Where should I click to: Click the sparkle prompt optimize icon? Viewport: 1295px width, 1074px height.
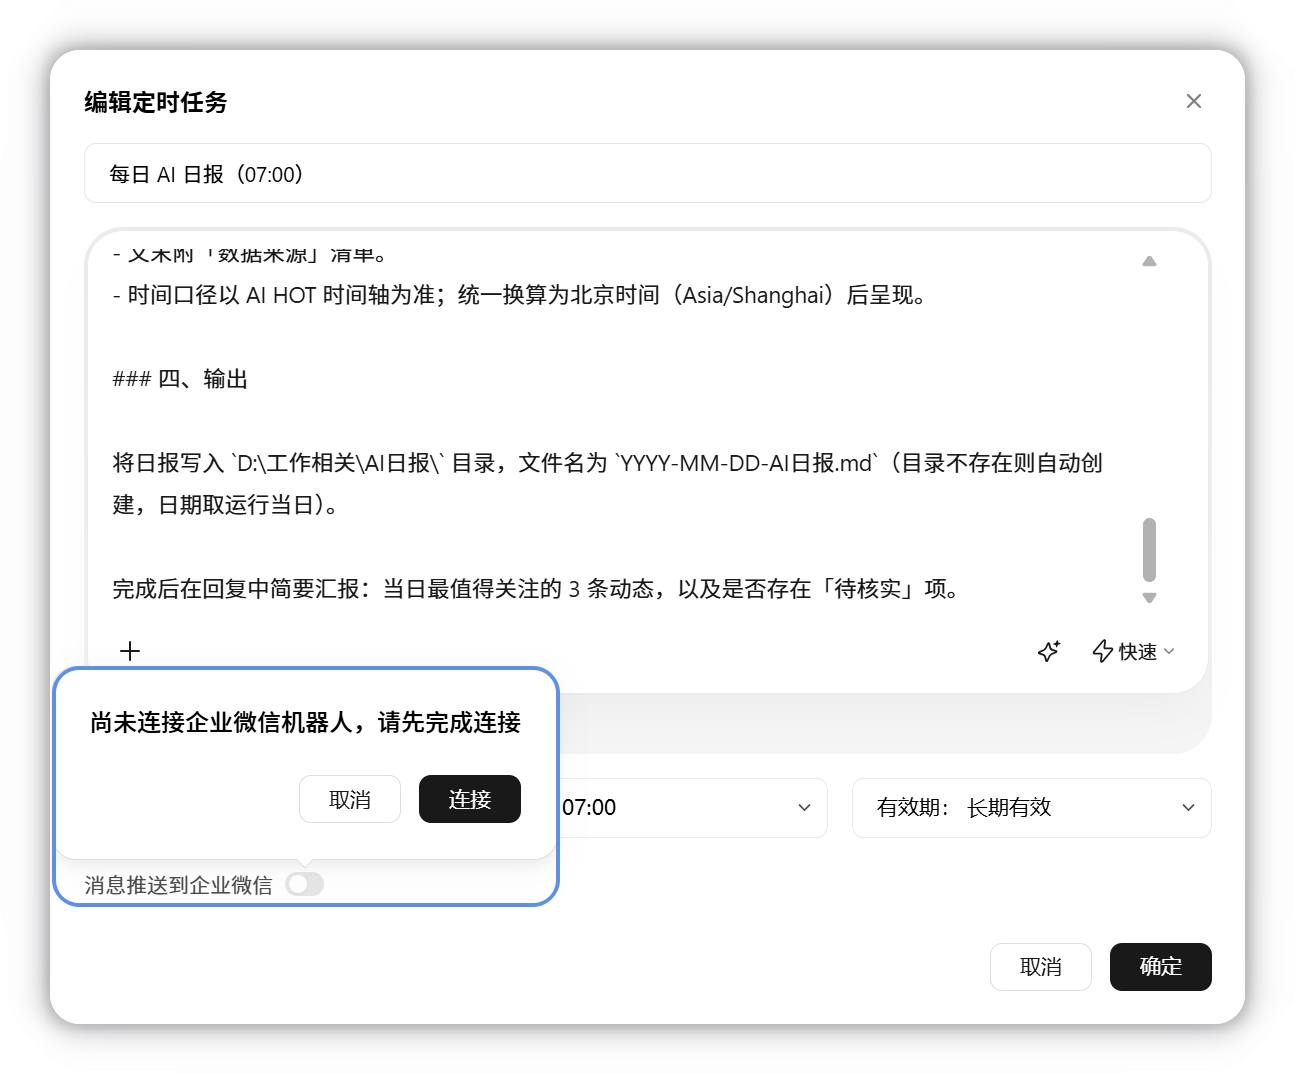click(1048, 651)
